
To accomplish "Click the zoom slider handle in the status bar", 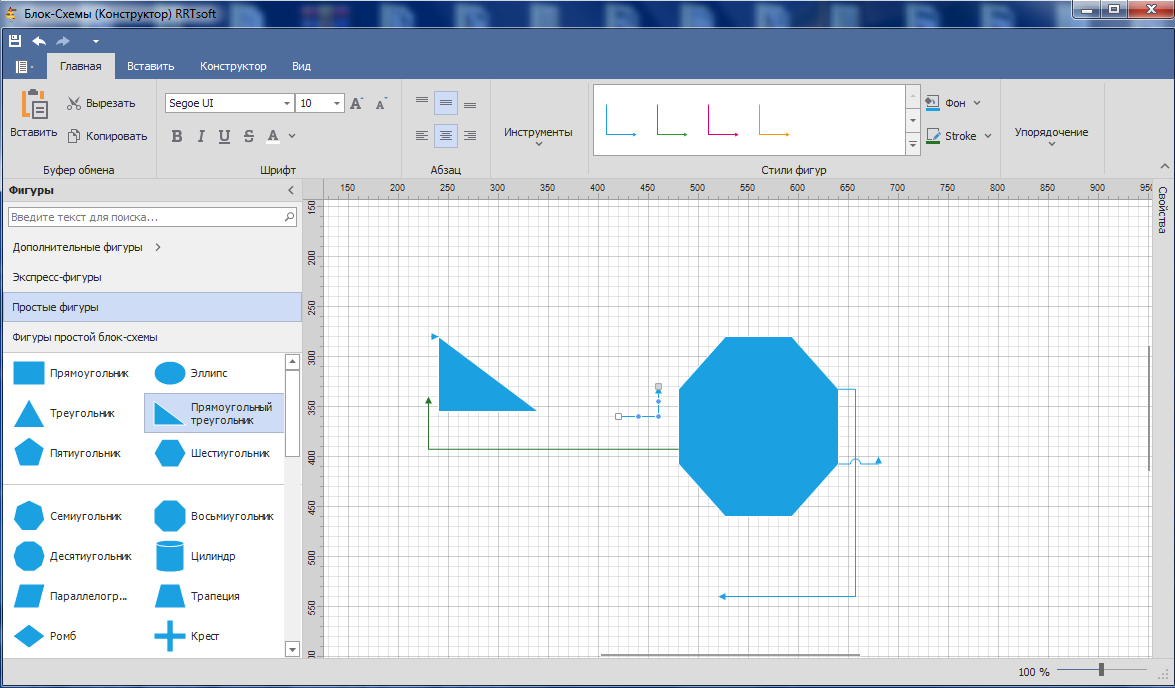I will pyautogui.click(x=1101, y=670).
